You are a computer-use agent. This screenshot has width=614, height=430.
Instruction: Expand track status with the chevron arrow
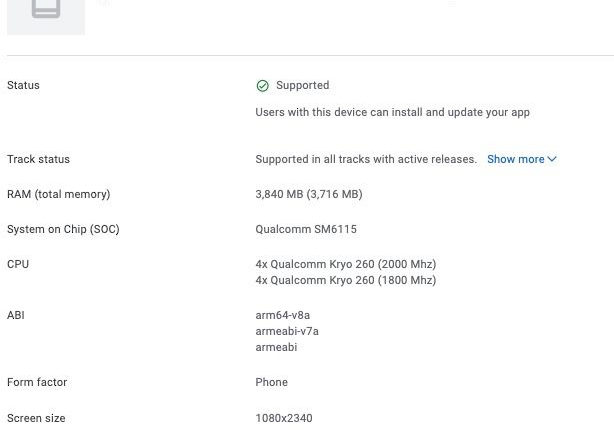click(x=552, y=159)
